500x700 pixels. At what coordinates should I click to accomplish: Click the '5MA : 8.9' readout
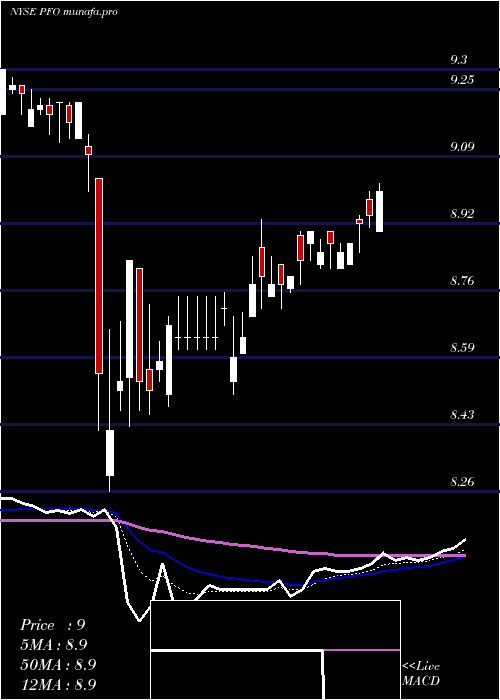point(54,645)
